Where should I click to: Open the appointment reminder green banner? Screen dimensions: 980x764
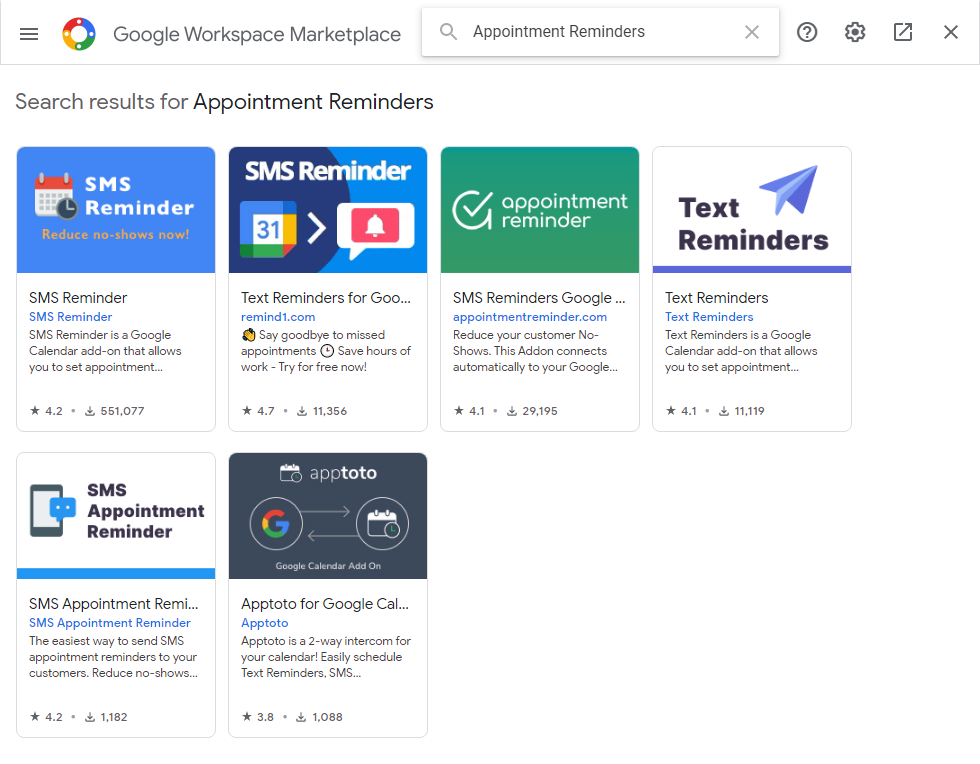click(540, 210)
